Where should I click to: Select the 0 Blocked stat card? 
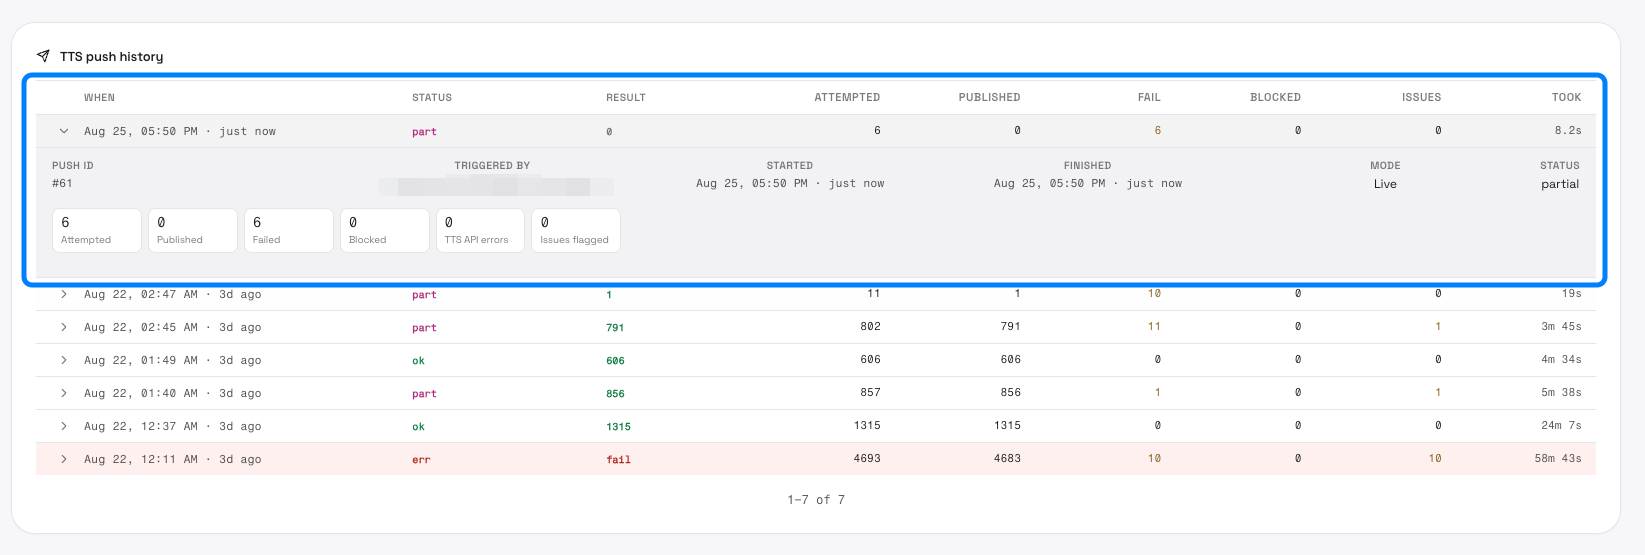385,231
